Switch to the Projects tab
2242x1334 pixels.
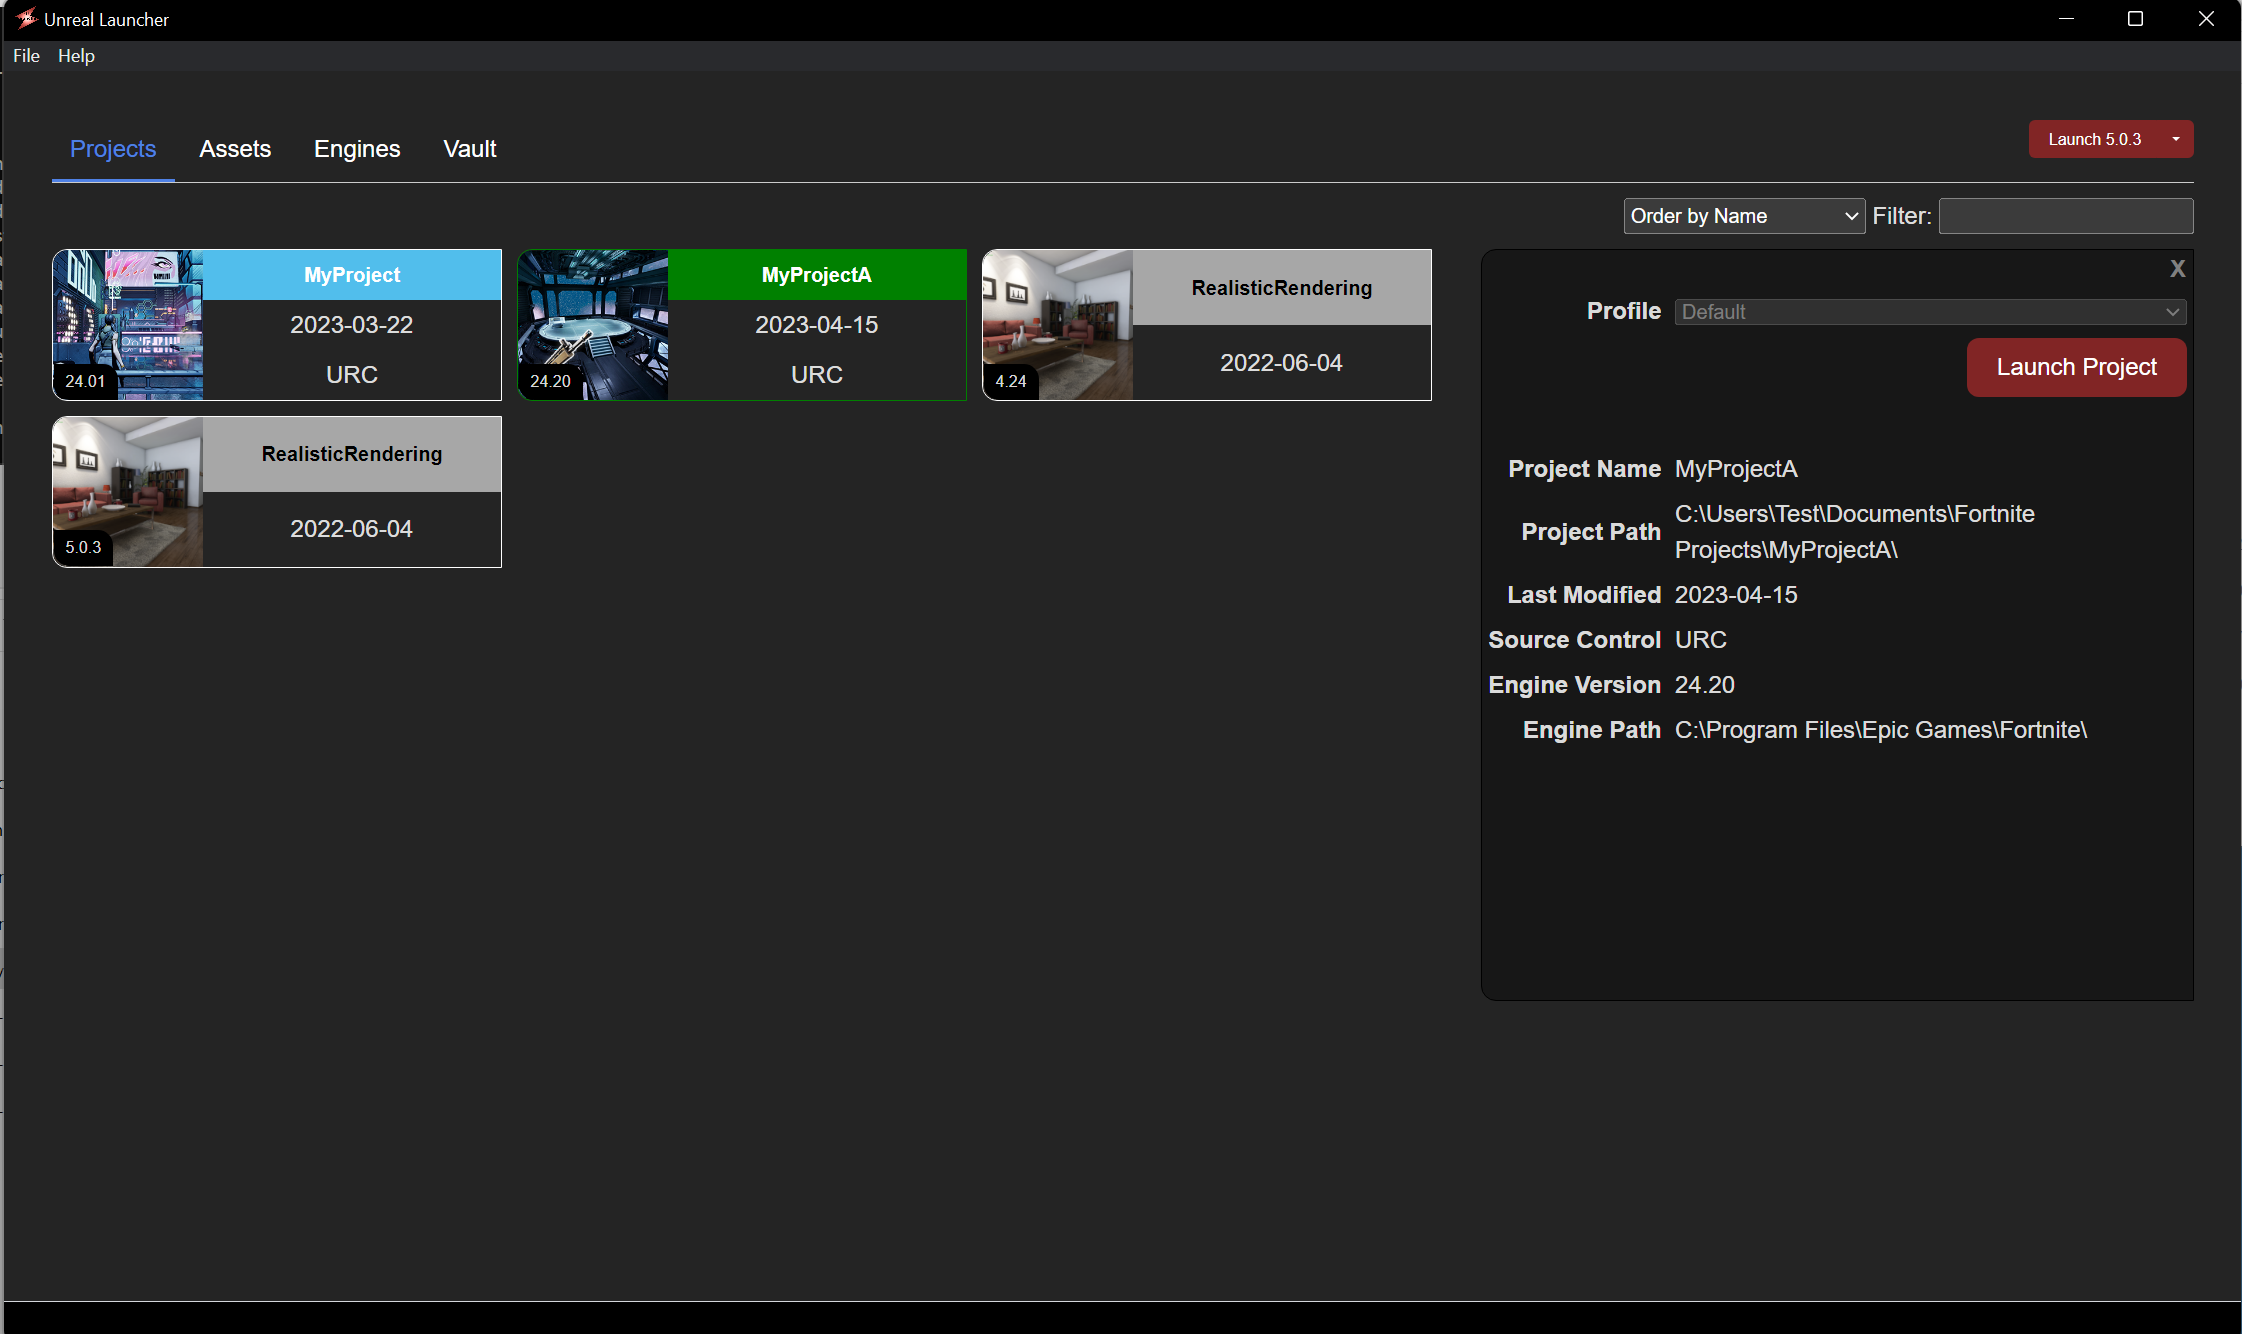113,149
